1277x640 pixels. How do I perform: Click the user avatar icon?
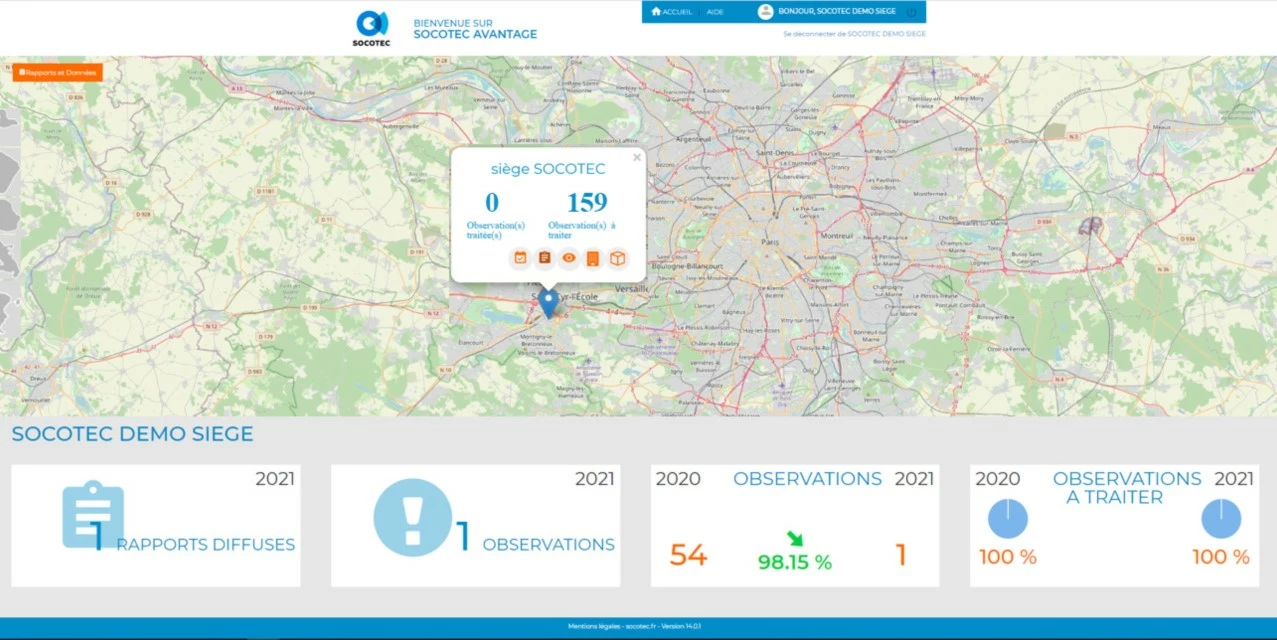(766, 12)
